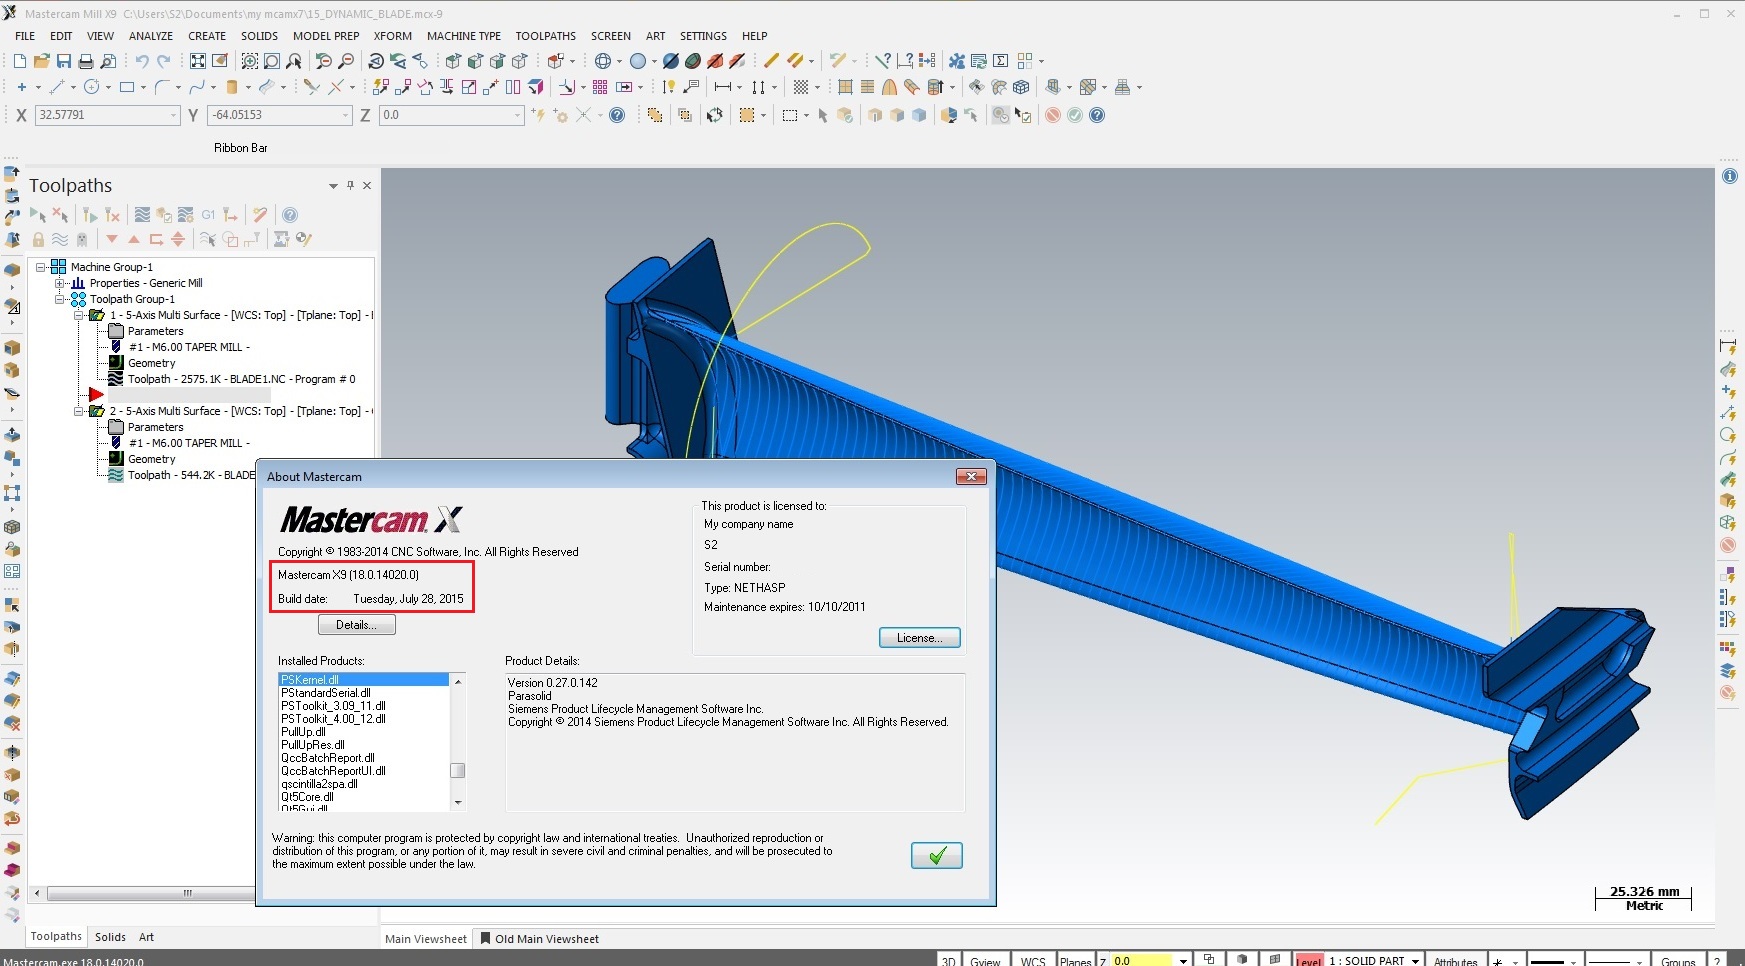Open the TOOLPATHS menu
The image size is (1745, 966).
[x=545, y=36]
